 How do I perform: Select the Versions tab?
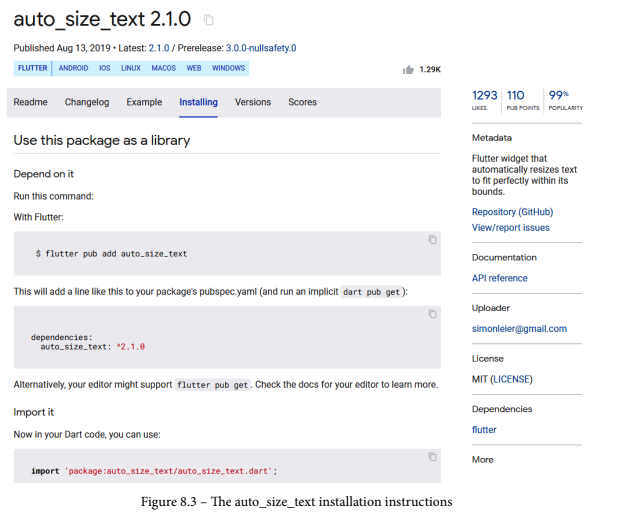coord(253,102)
